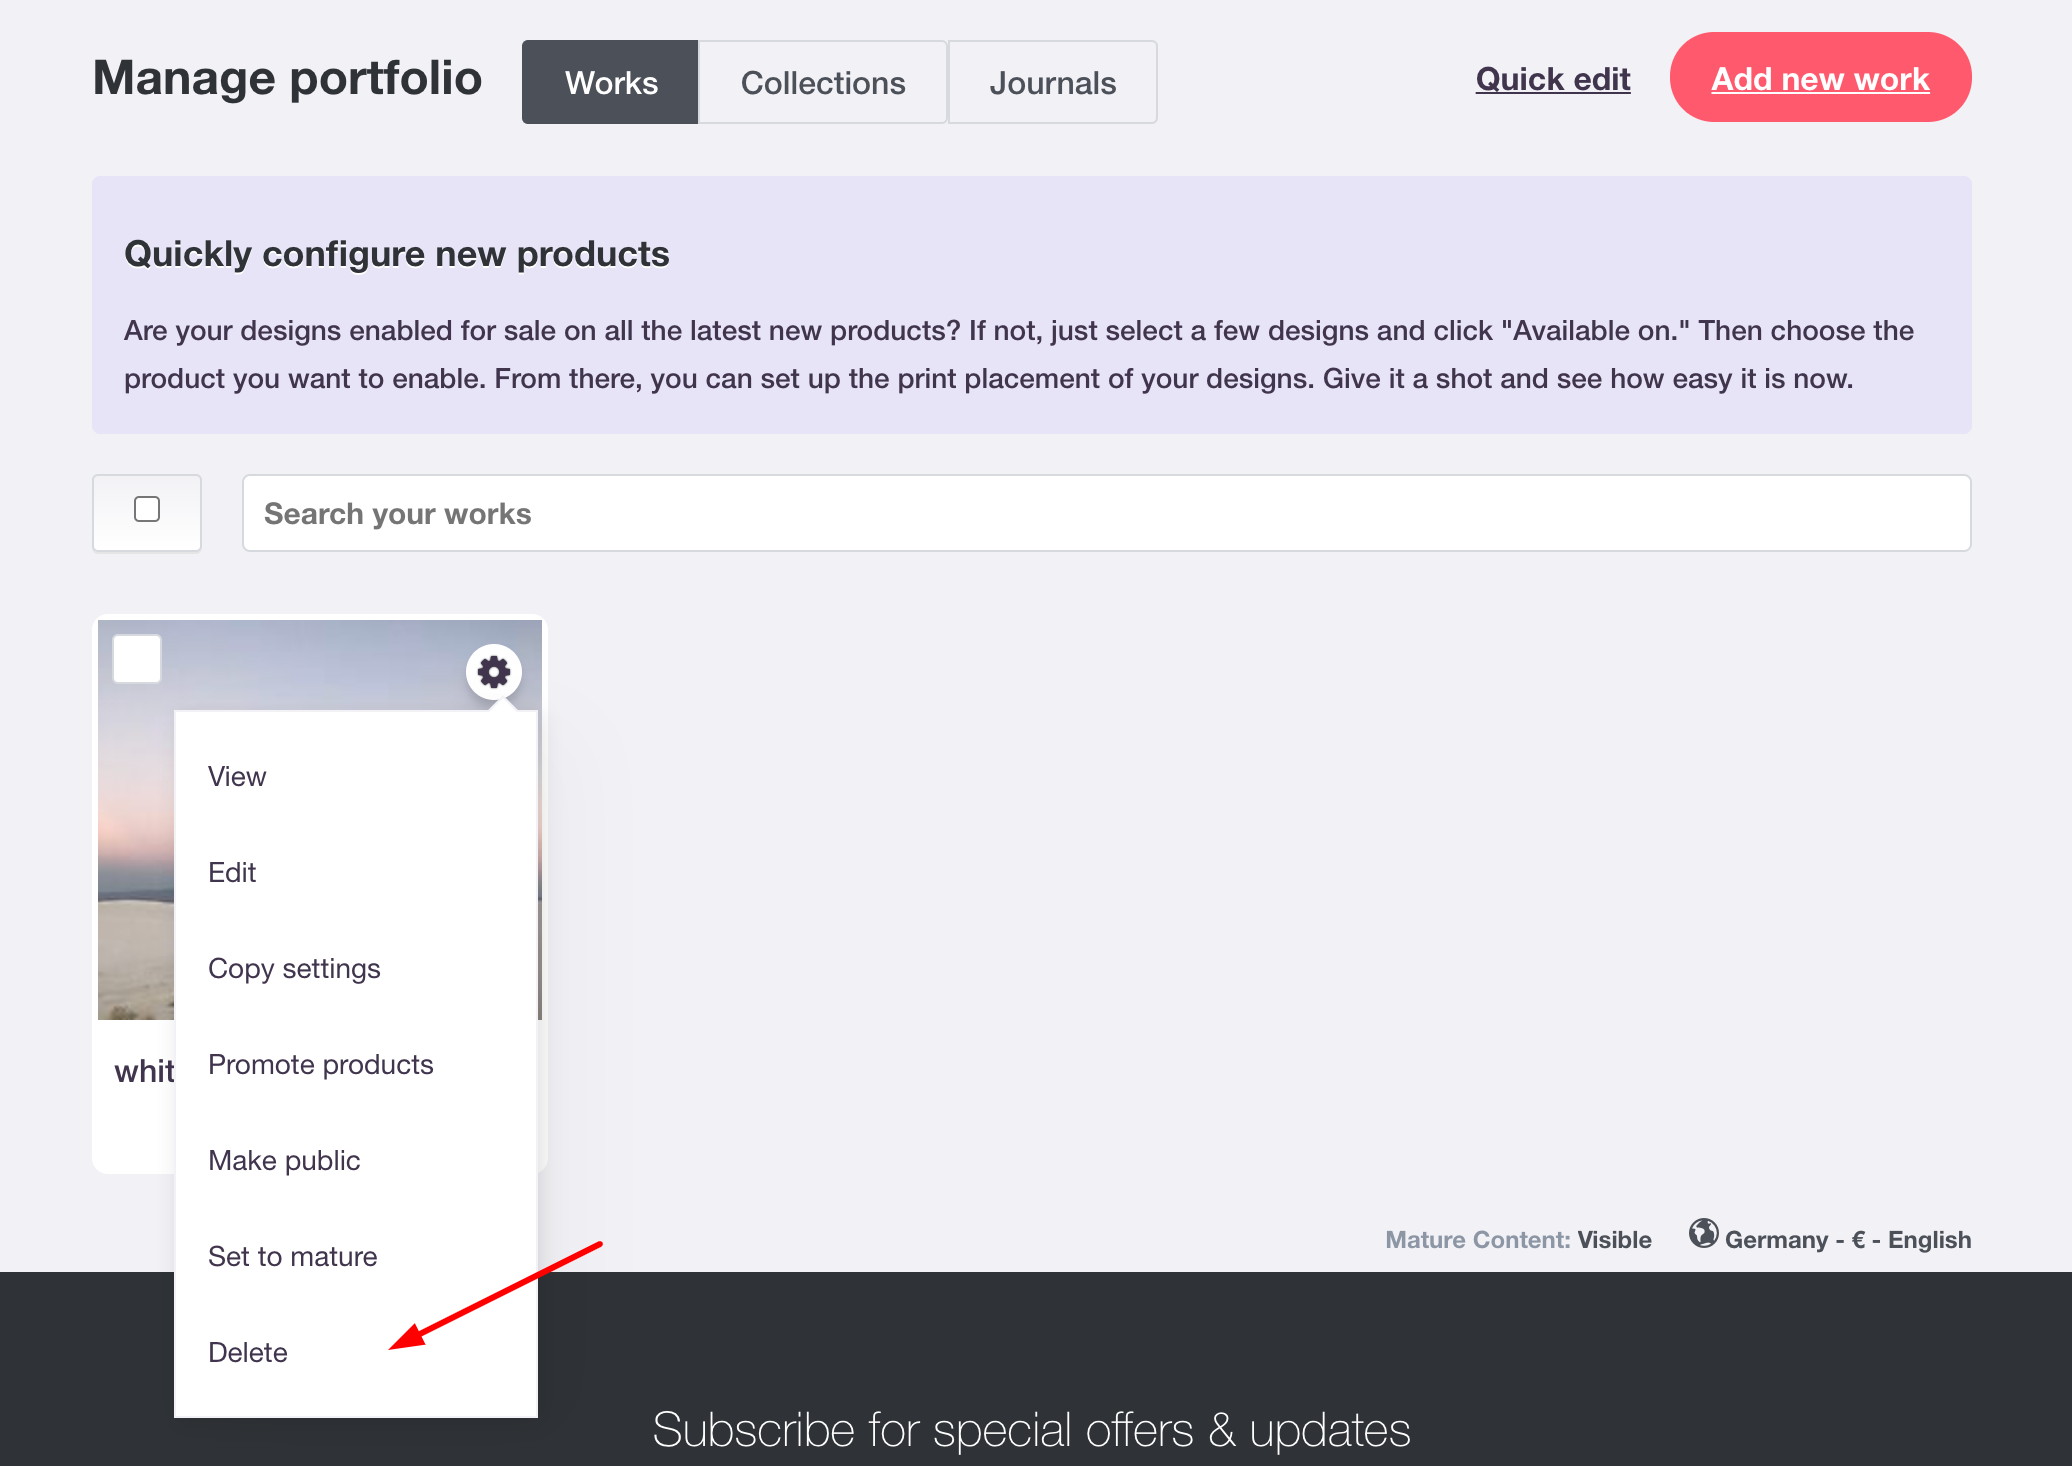Open the gear settings menu on the artwork
Image resolution: width=2072 pixels, height=1466 pixels.
(x=492, y=672)
